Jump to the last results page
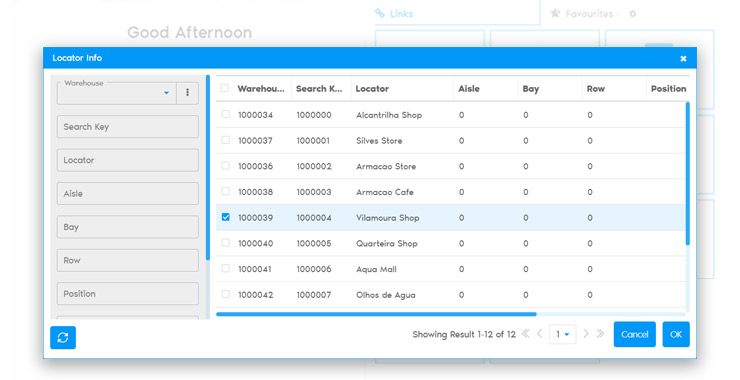Image resolution: width=740 pixels, height=380 pixels. 600,334
